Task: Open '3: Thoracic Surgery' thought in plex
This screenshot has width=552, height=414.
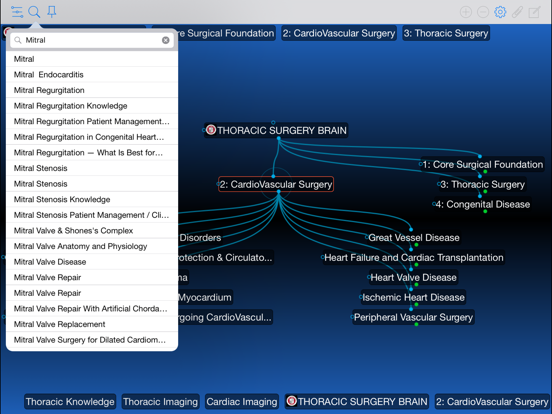Action: (483, 184)
